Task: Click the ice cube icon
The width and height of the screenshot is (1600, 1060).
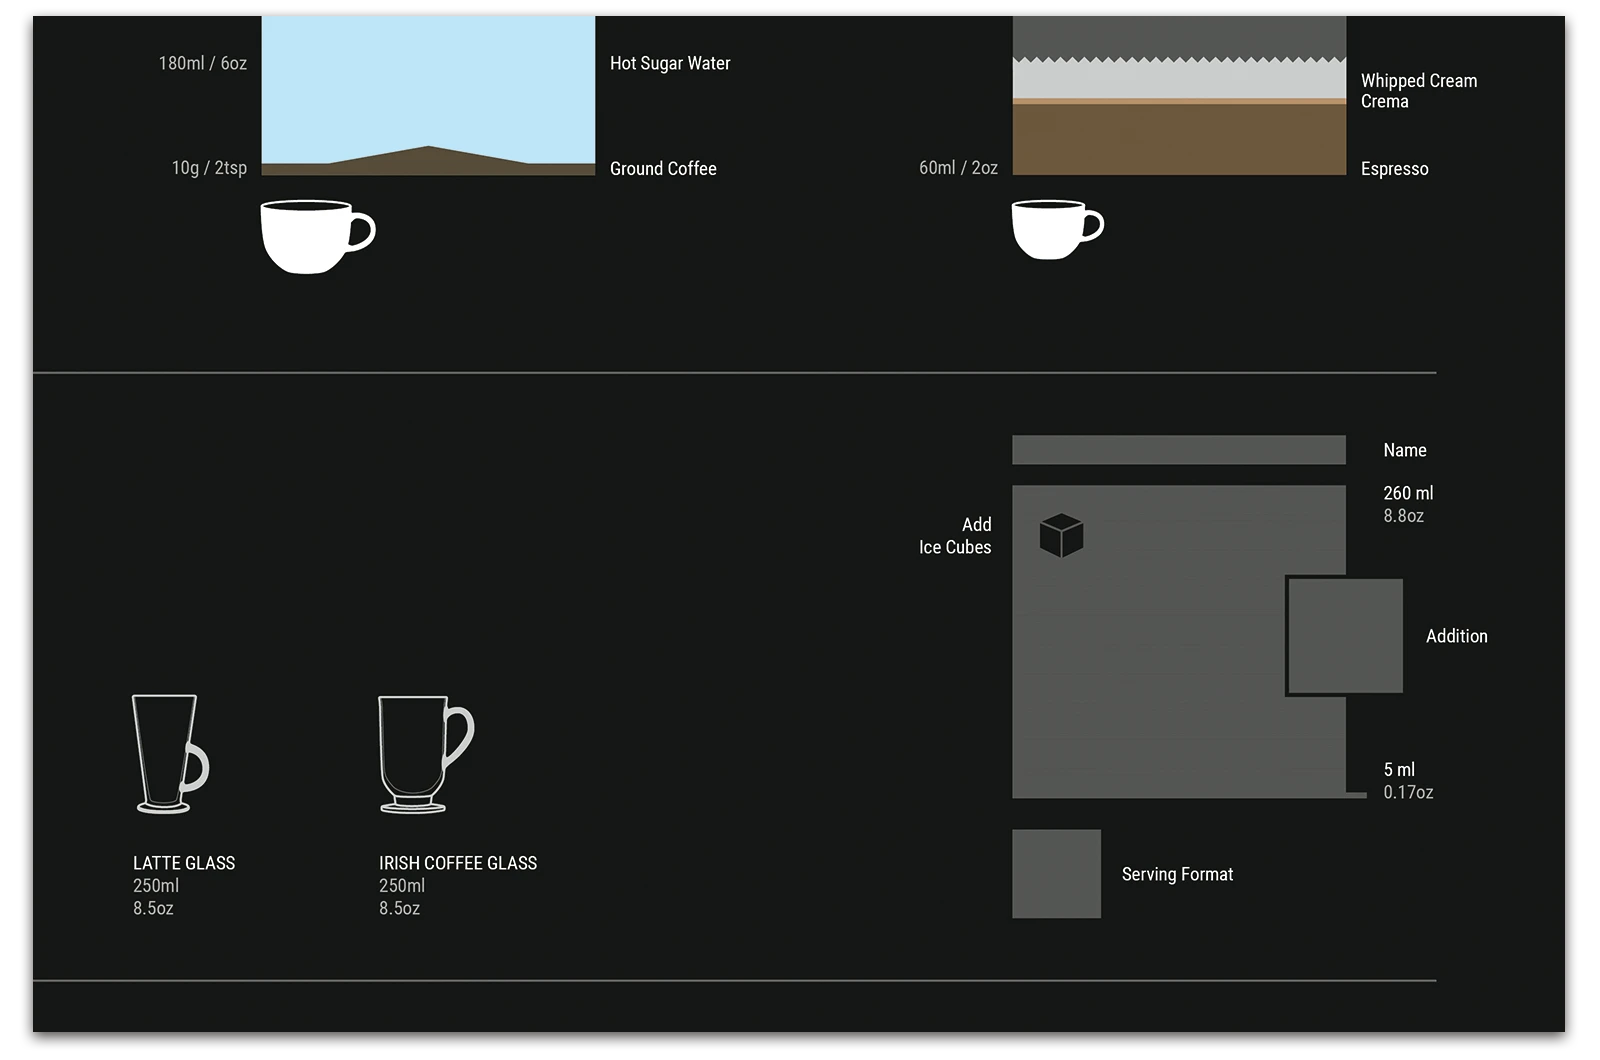Action: 1062,536
